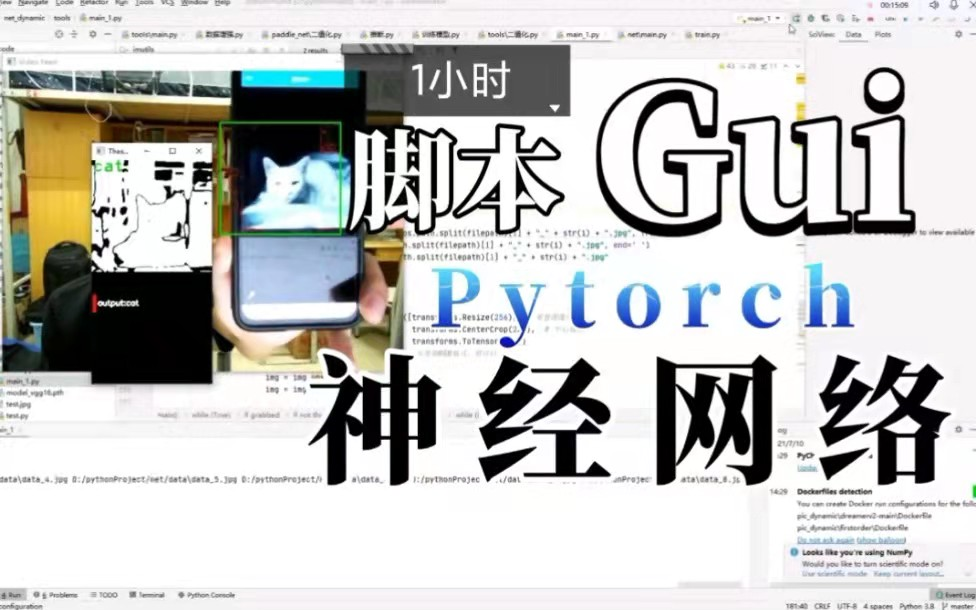Open the TODO tool window
The width and height of the screenshot is (976, 610).
pos(104,595)
